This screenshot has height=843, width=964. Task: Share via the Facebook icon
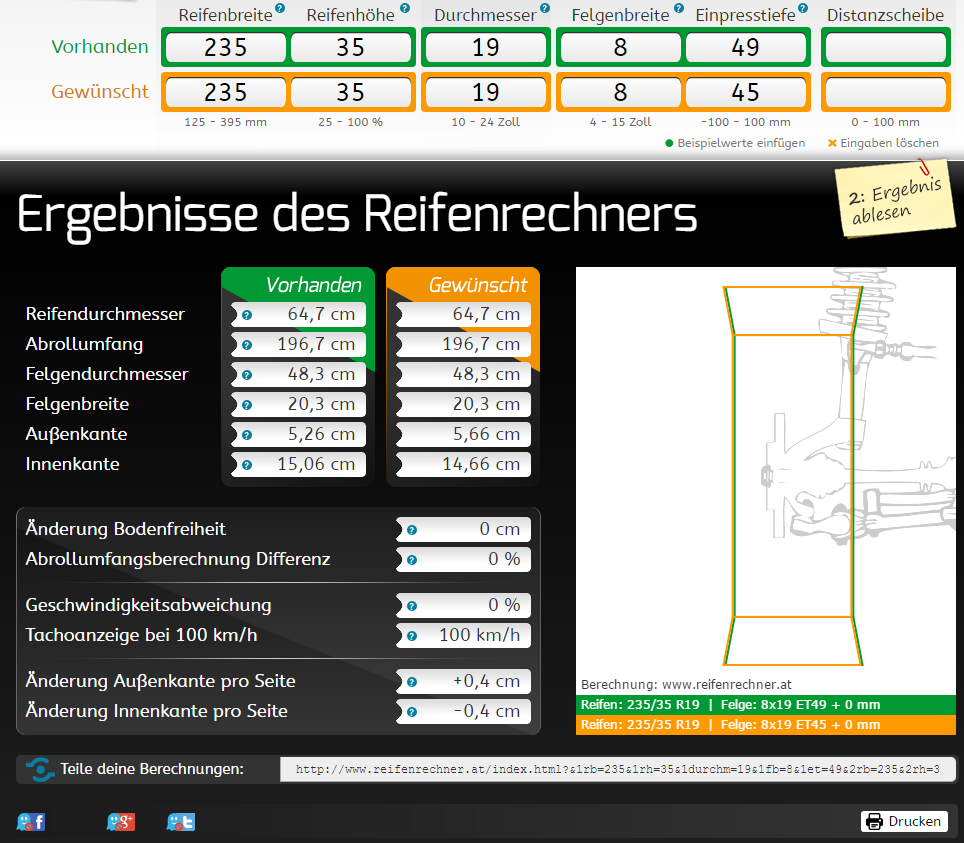pyautogui.click(x=31, y=822)
